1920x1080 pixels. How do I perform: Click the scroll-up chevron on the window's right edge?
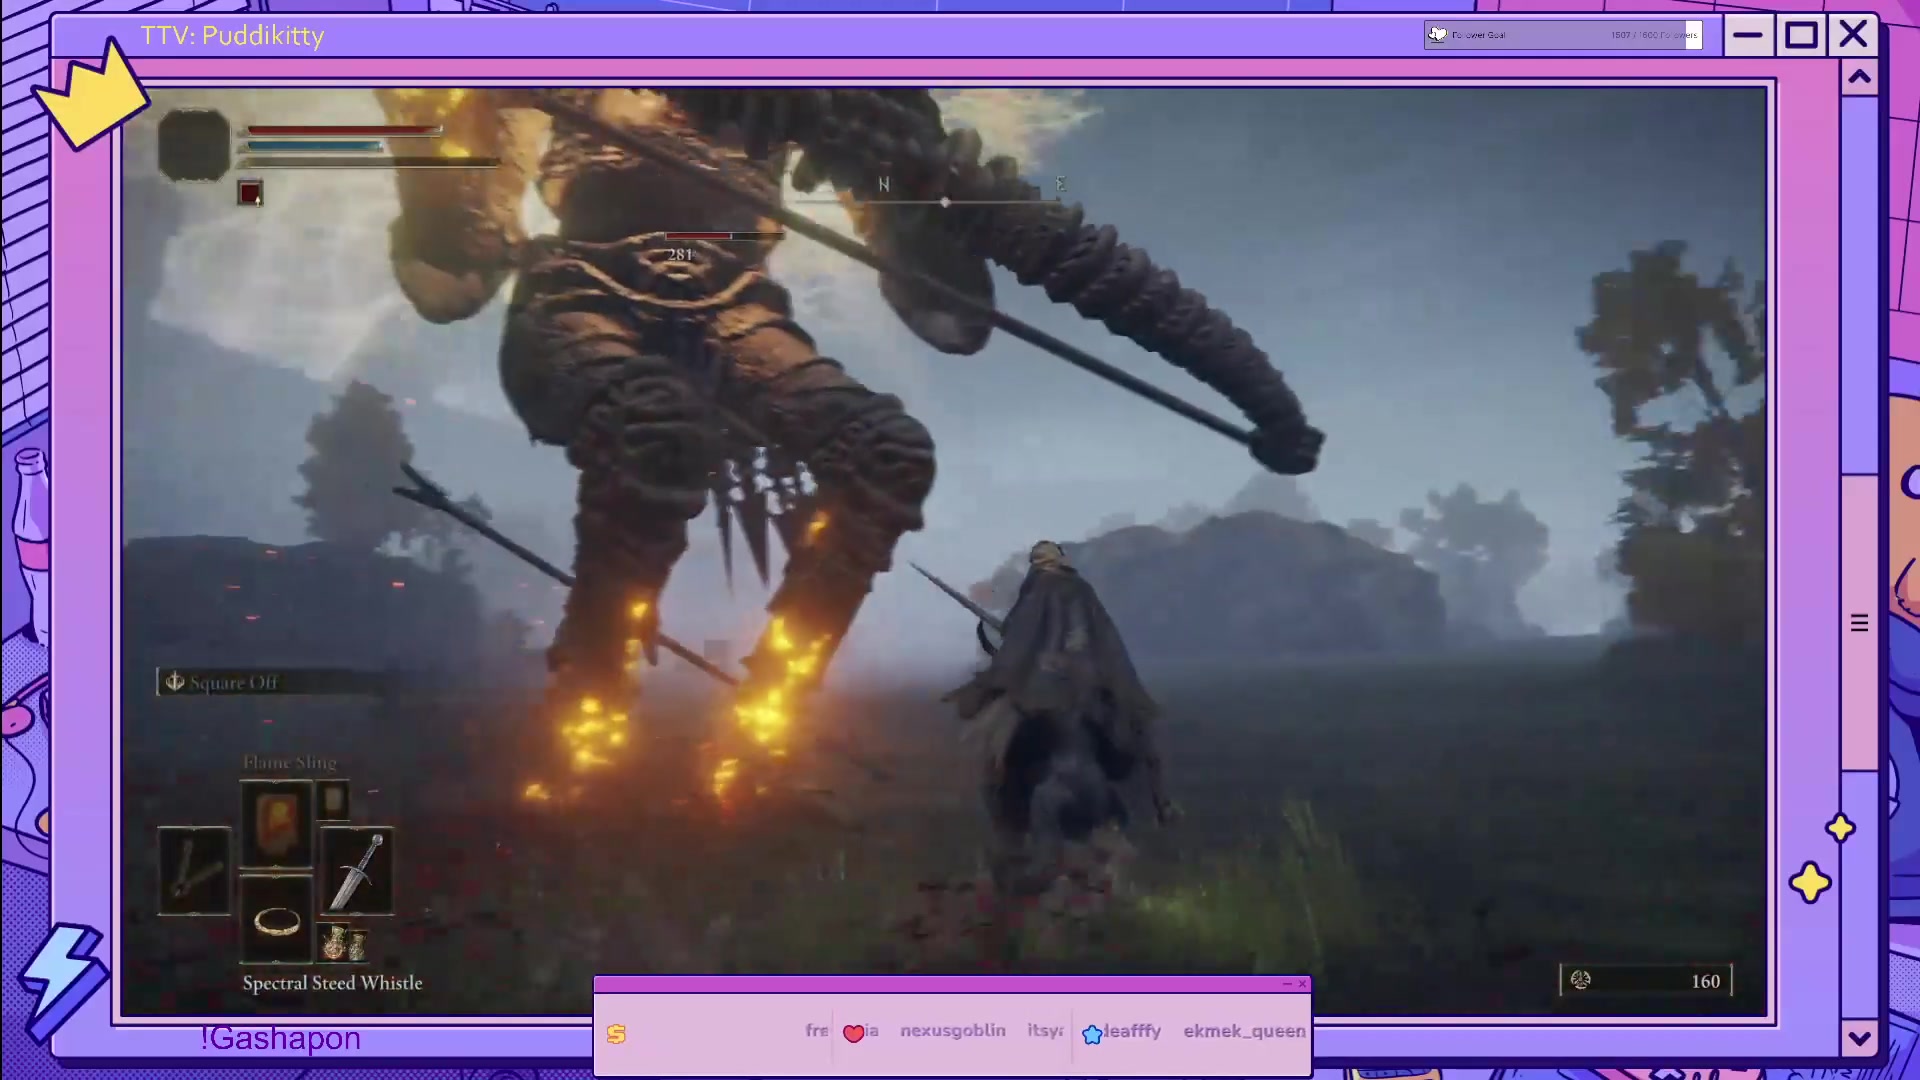click(1860, 78)
